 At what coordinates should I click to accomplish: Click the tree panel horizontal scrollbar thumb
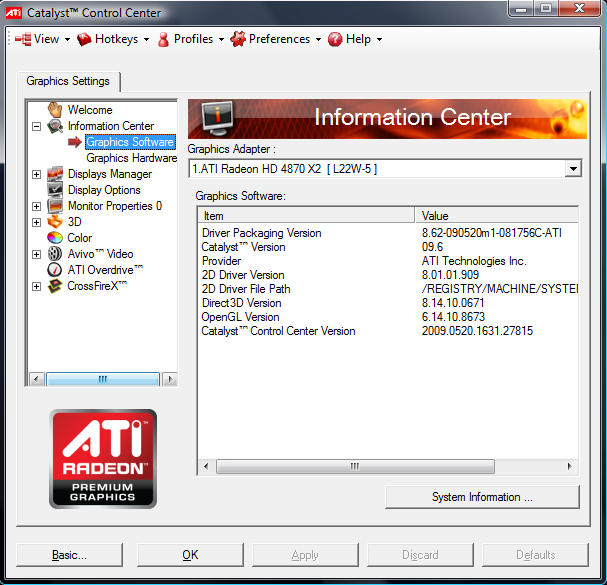click(103, 379)
